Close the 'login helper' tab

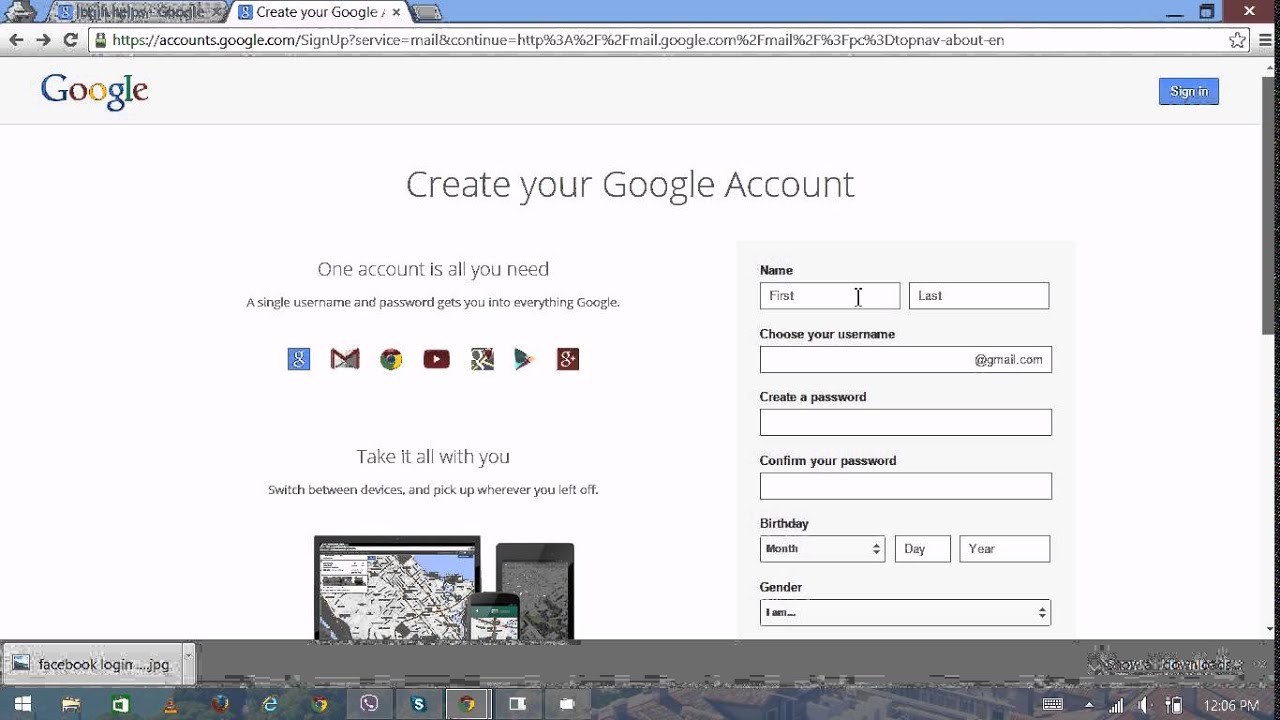pos(218,13)
